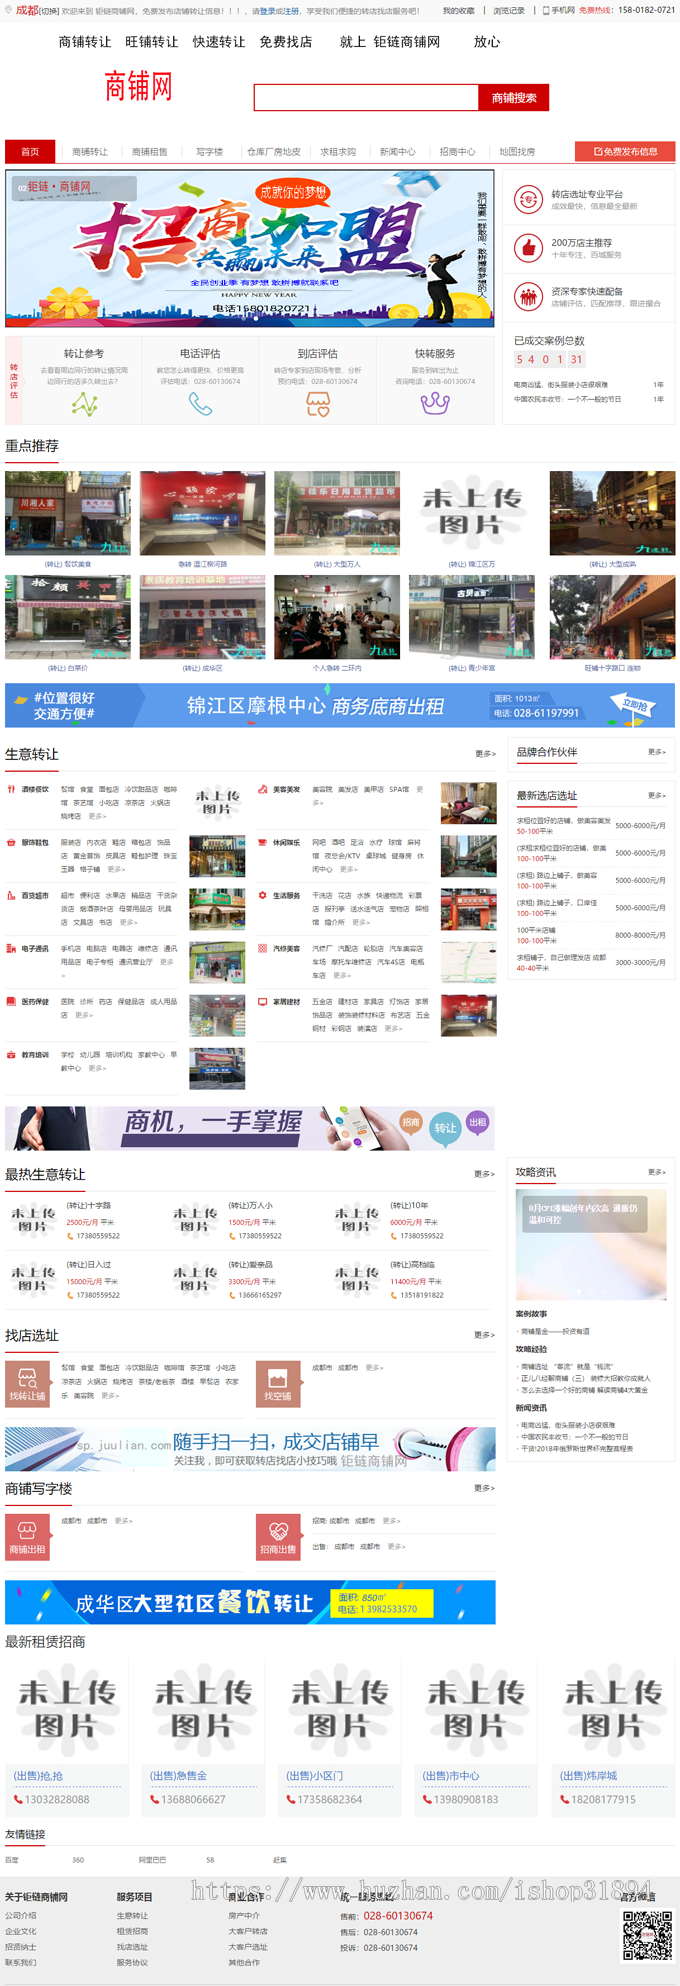Expand 更多 in 品牌合作伙伴 panel
Screen dimensions: 680x1986
[x=657, y=752]
